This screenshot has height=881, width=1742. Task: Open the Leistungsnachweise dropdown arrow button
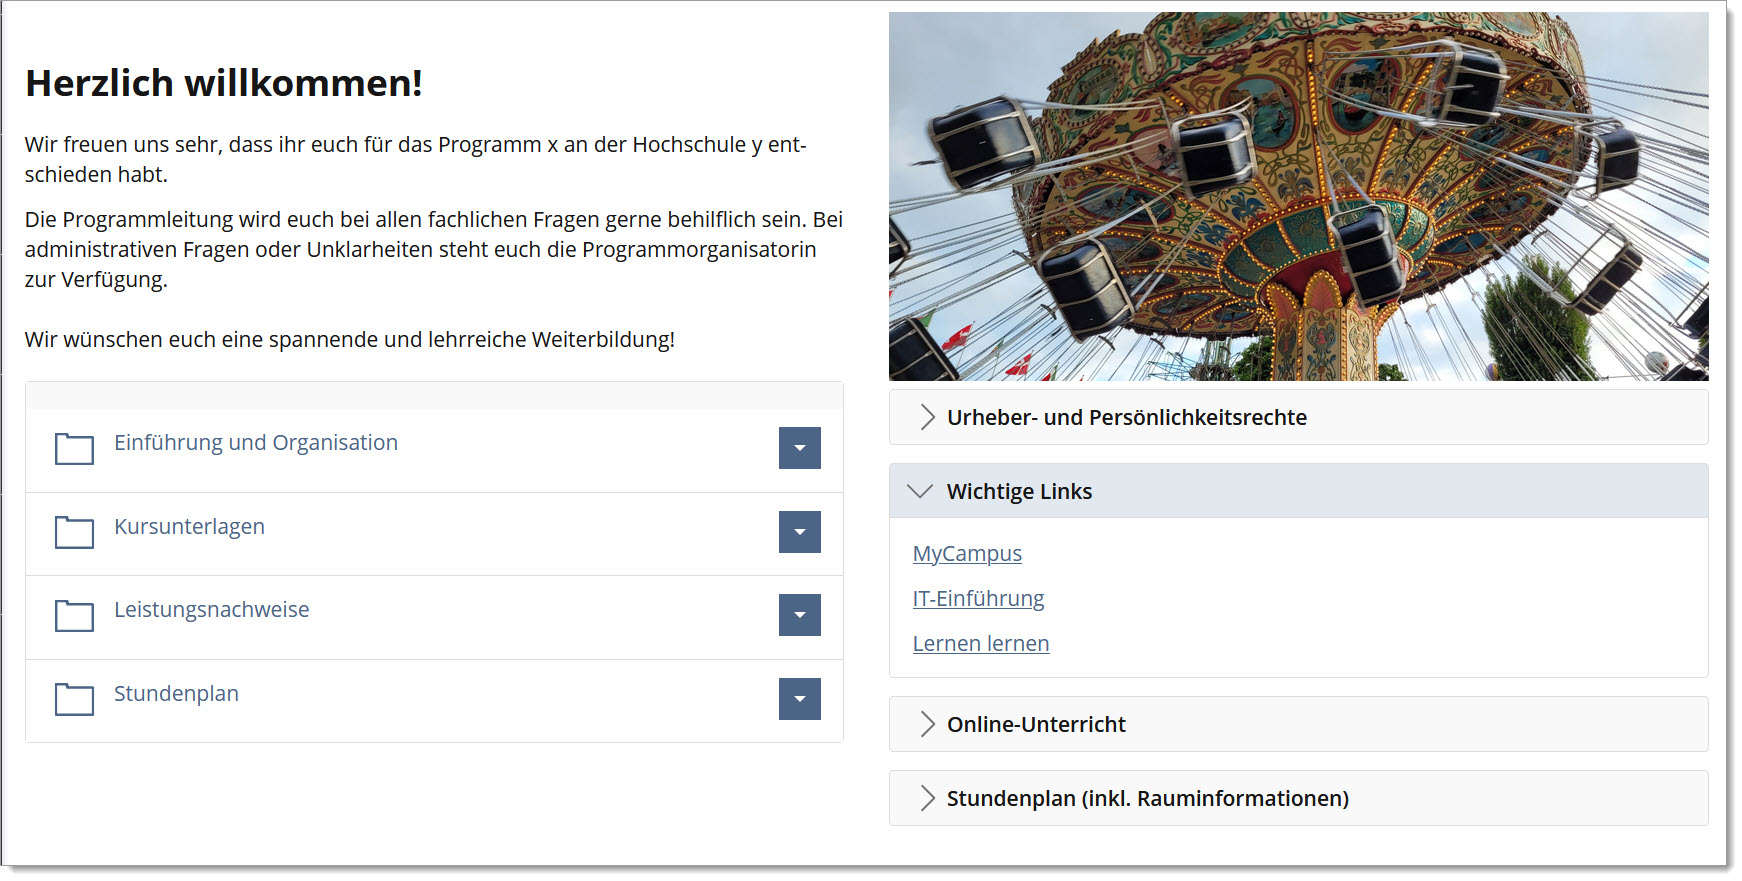point(799,615)
